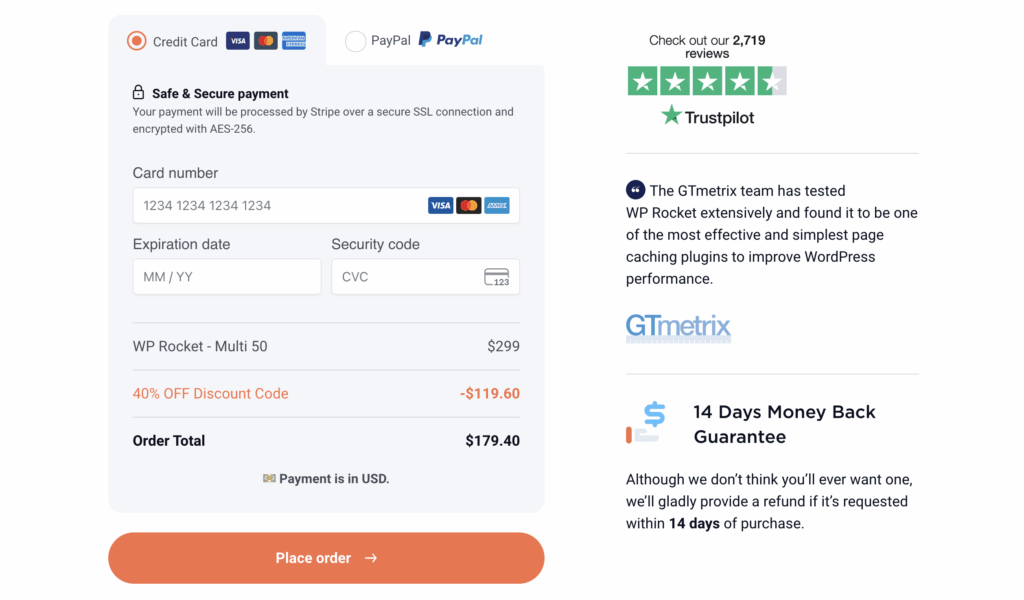Click the PayPal logo in tab
The image size is (1024, 600).
click(451, 40)
